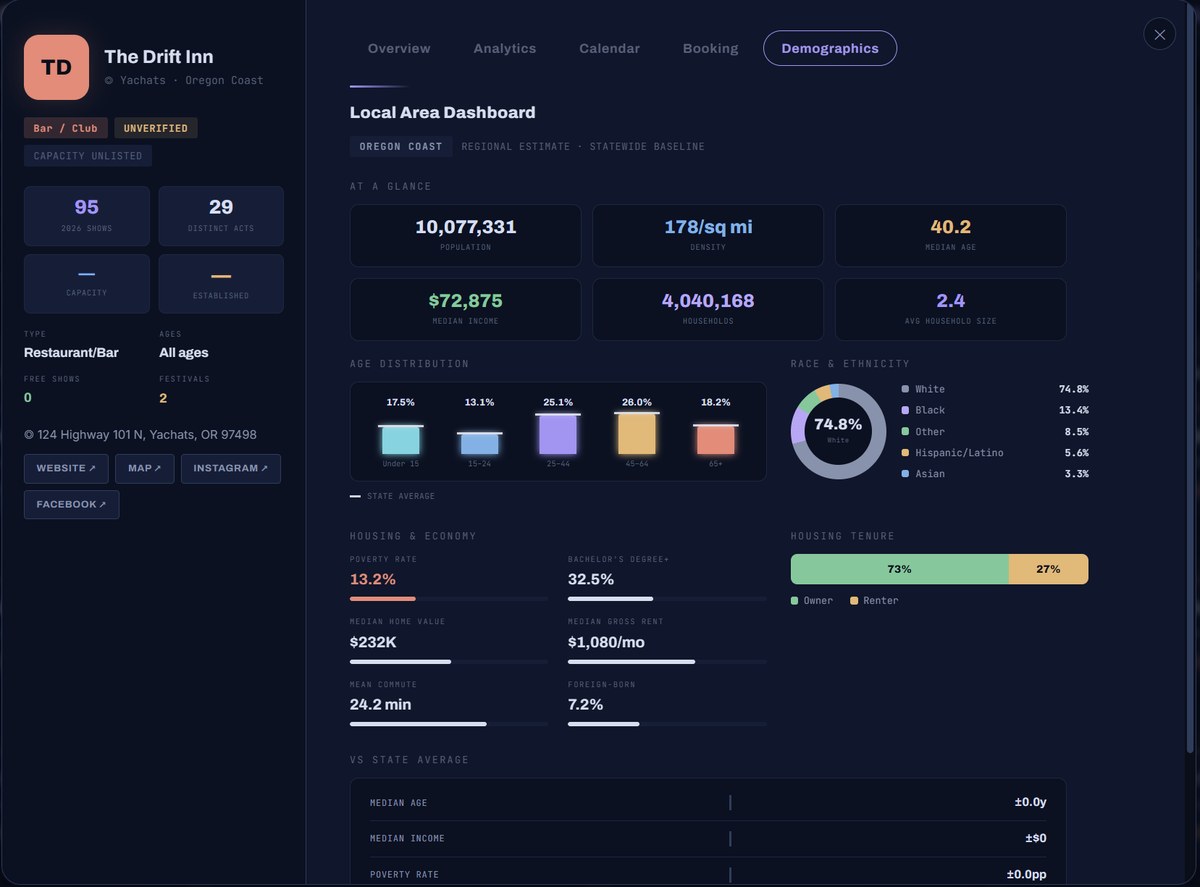The height and width of the screenshot is (887, 1200).
Task: Click the 178/sq mi density card
Action: point(708,236)
